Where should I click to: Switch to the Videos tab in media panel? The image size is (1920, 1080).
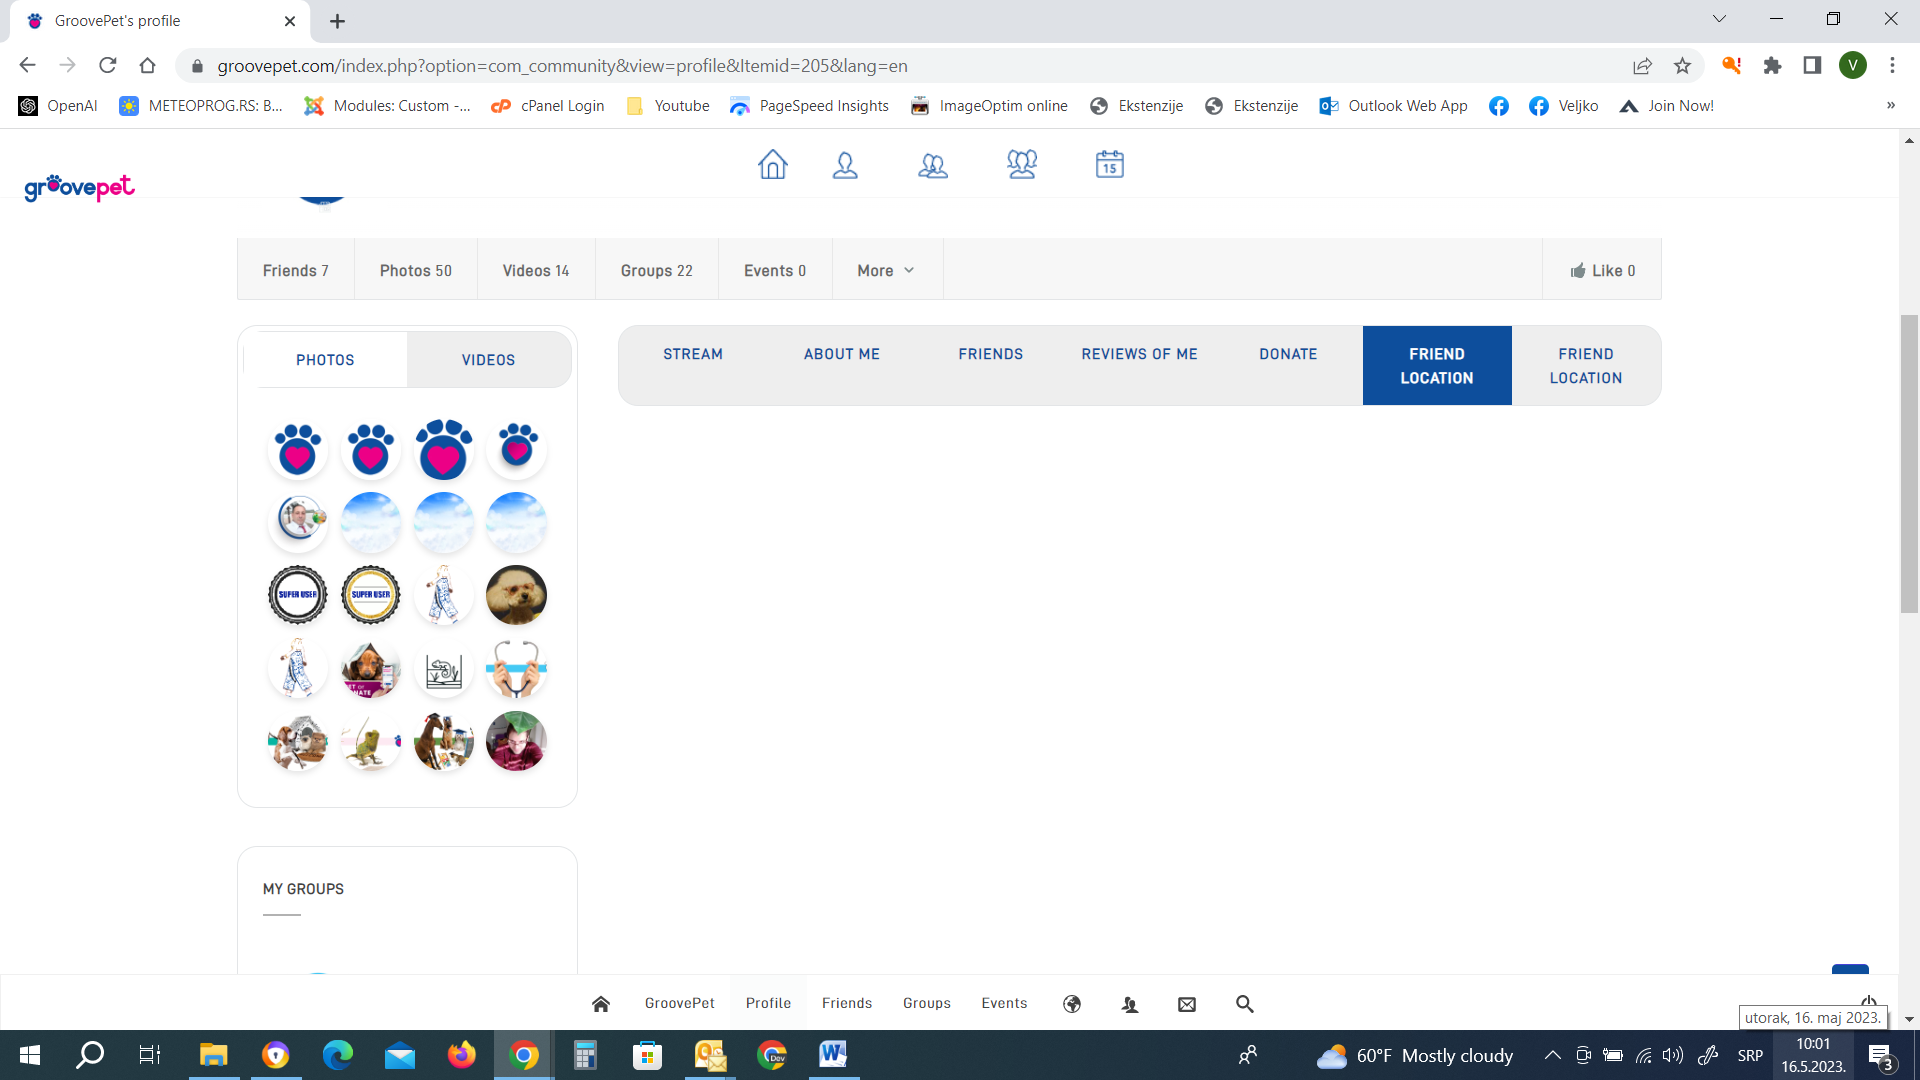(x=488, y=360)
